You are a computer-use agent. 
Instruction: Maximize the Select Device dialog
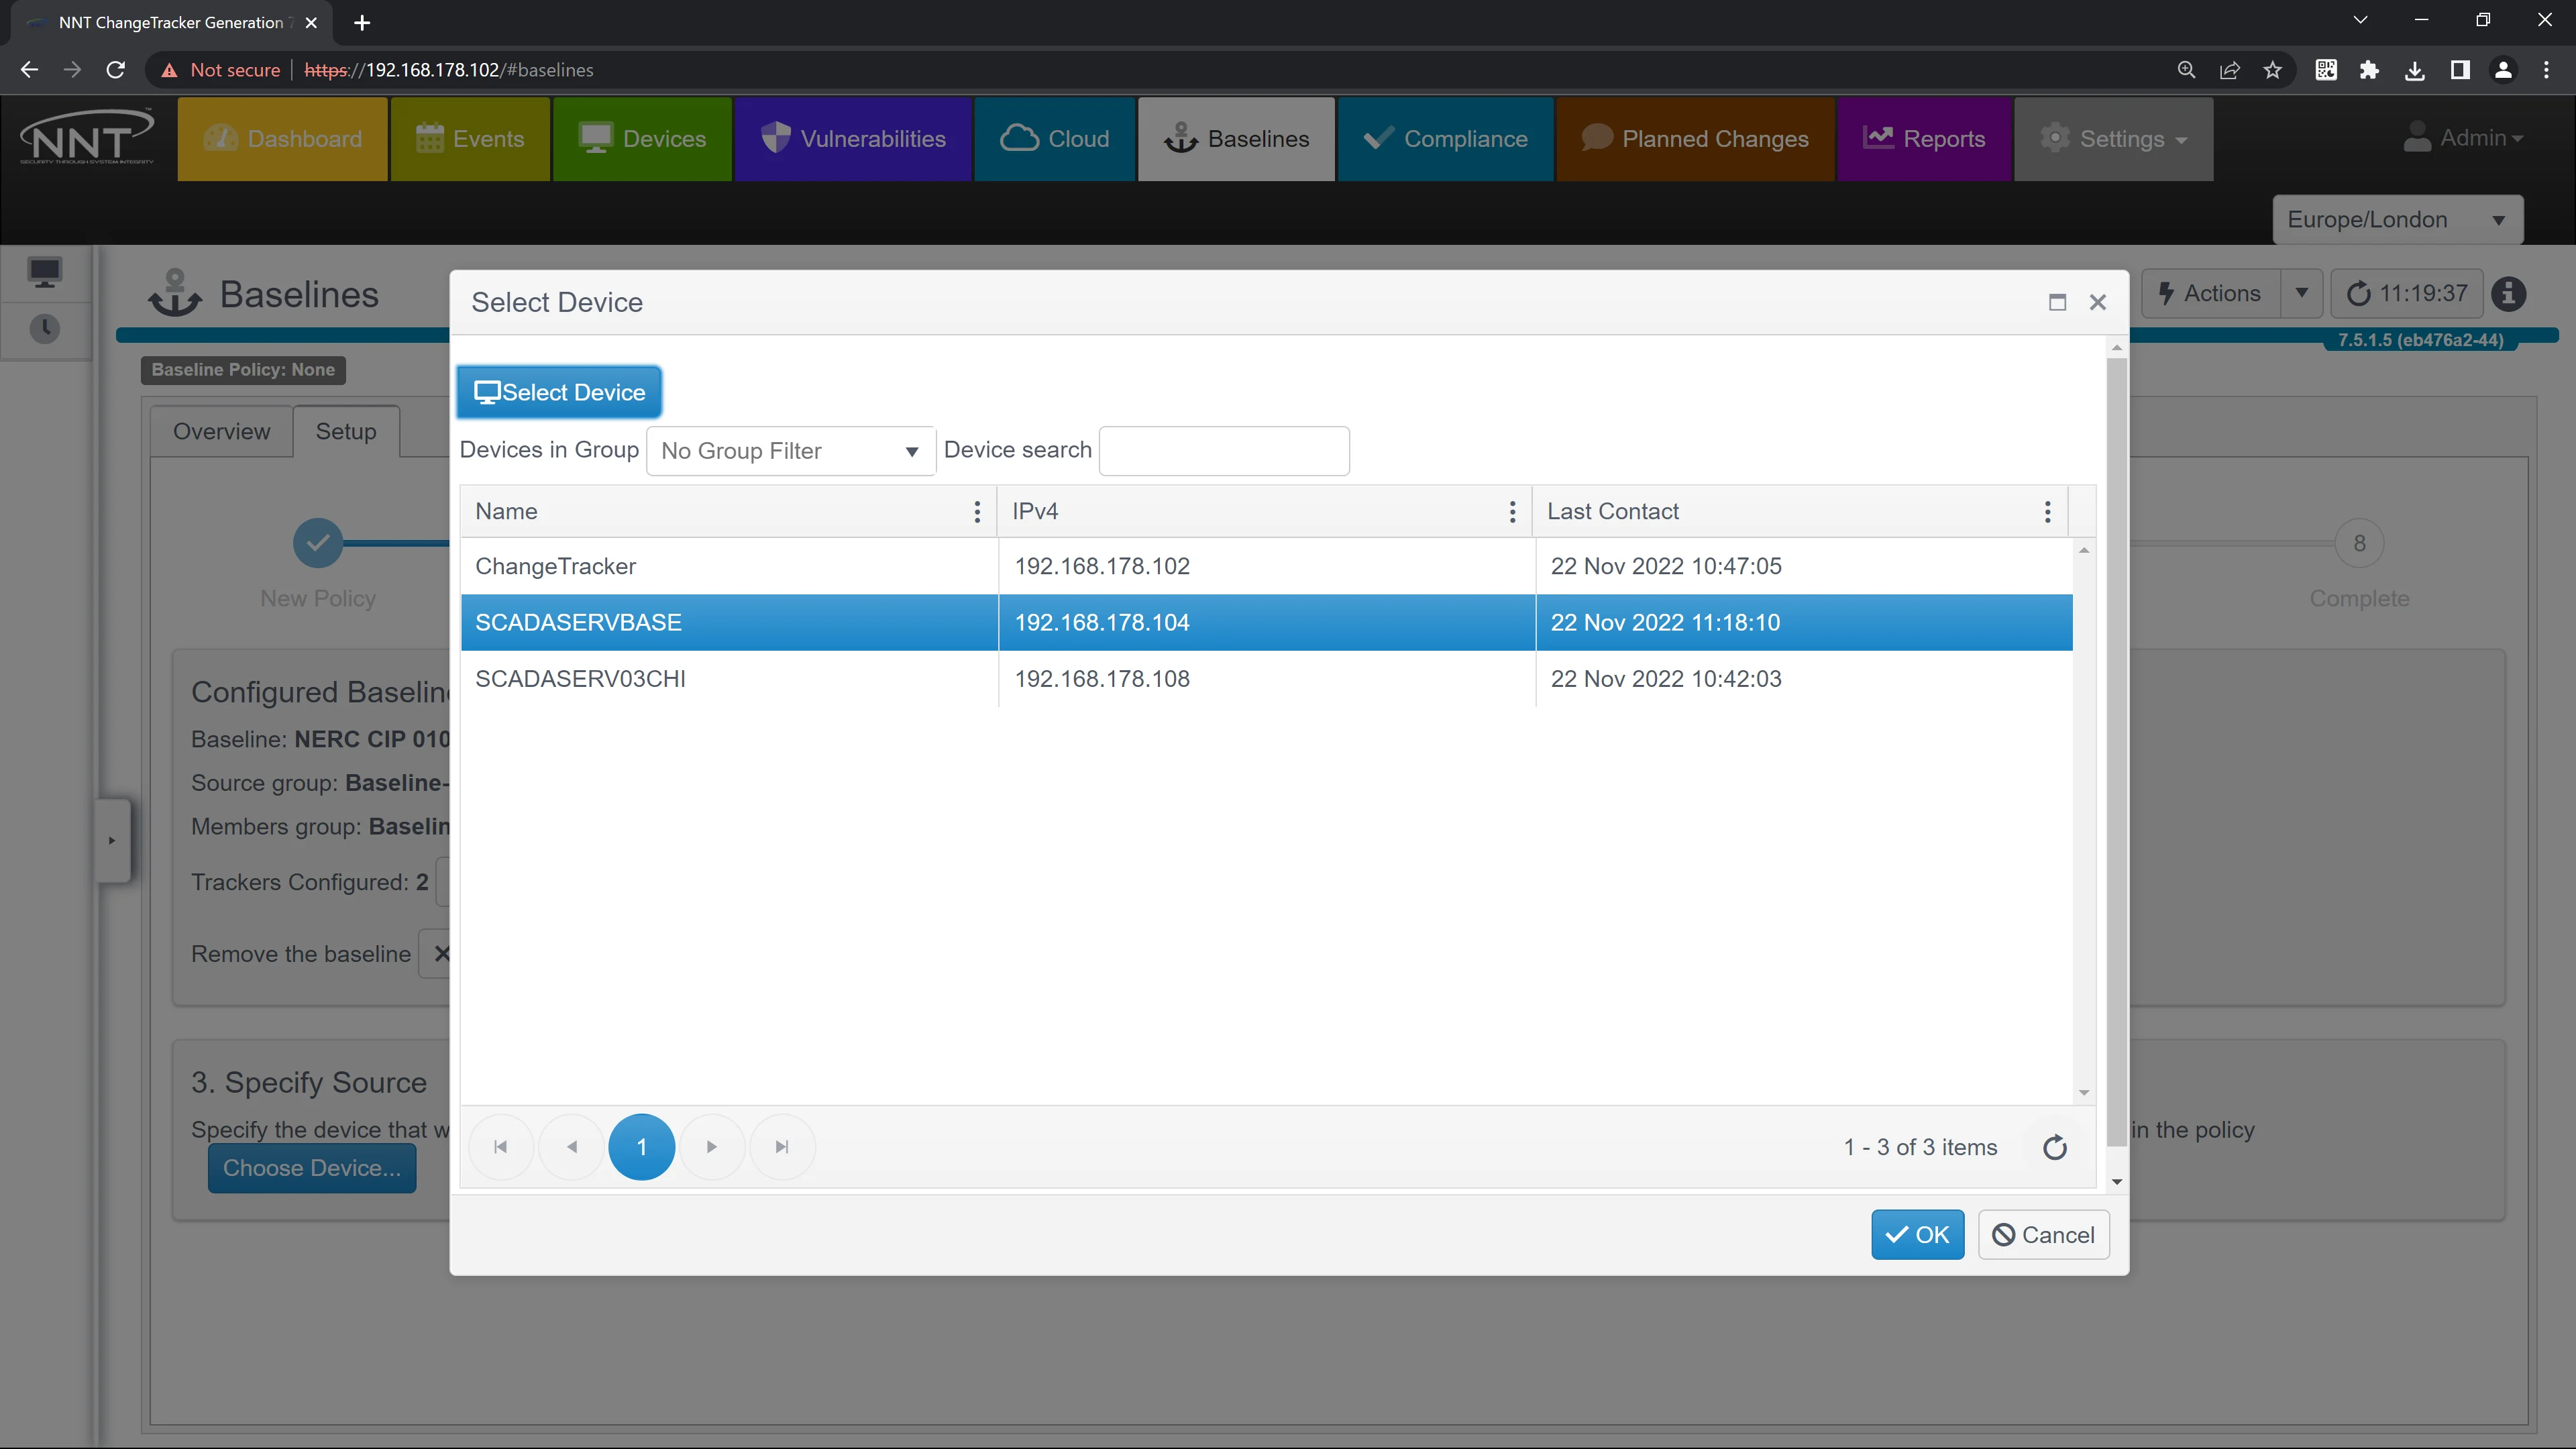2057,302
